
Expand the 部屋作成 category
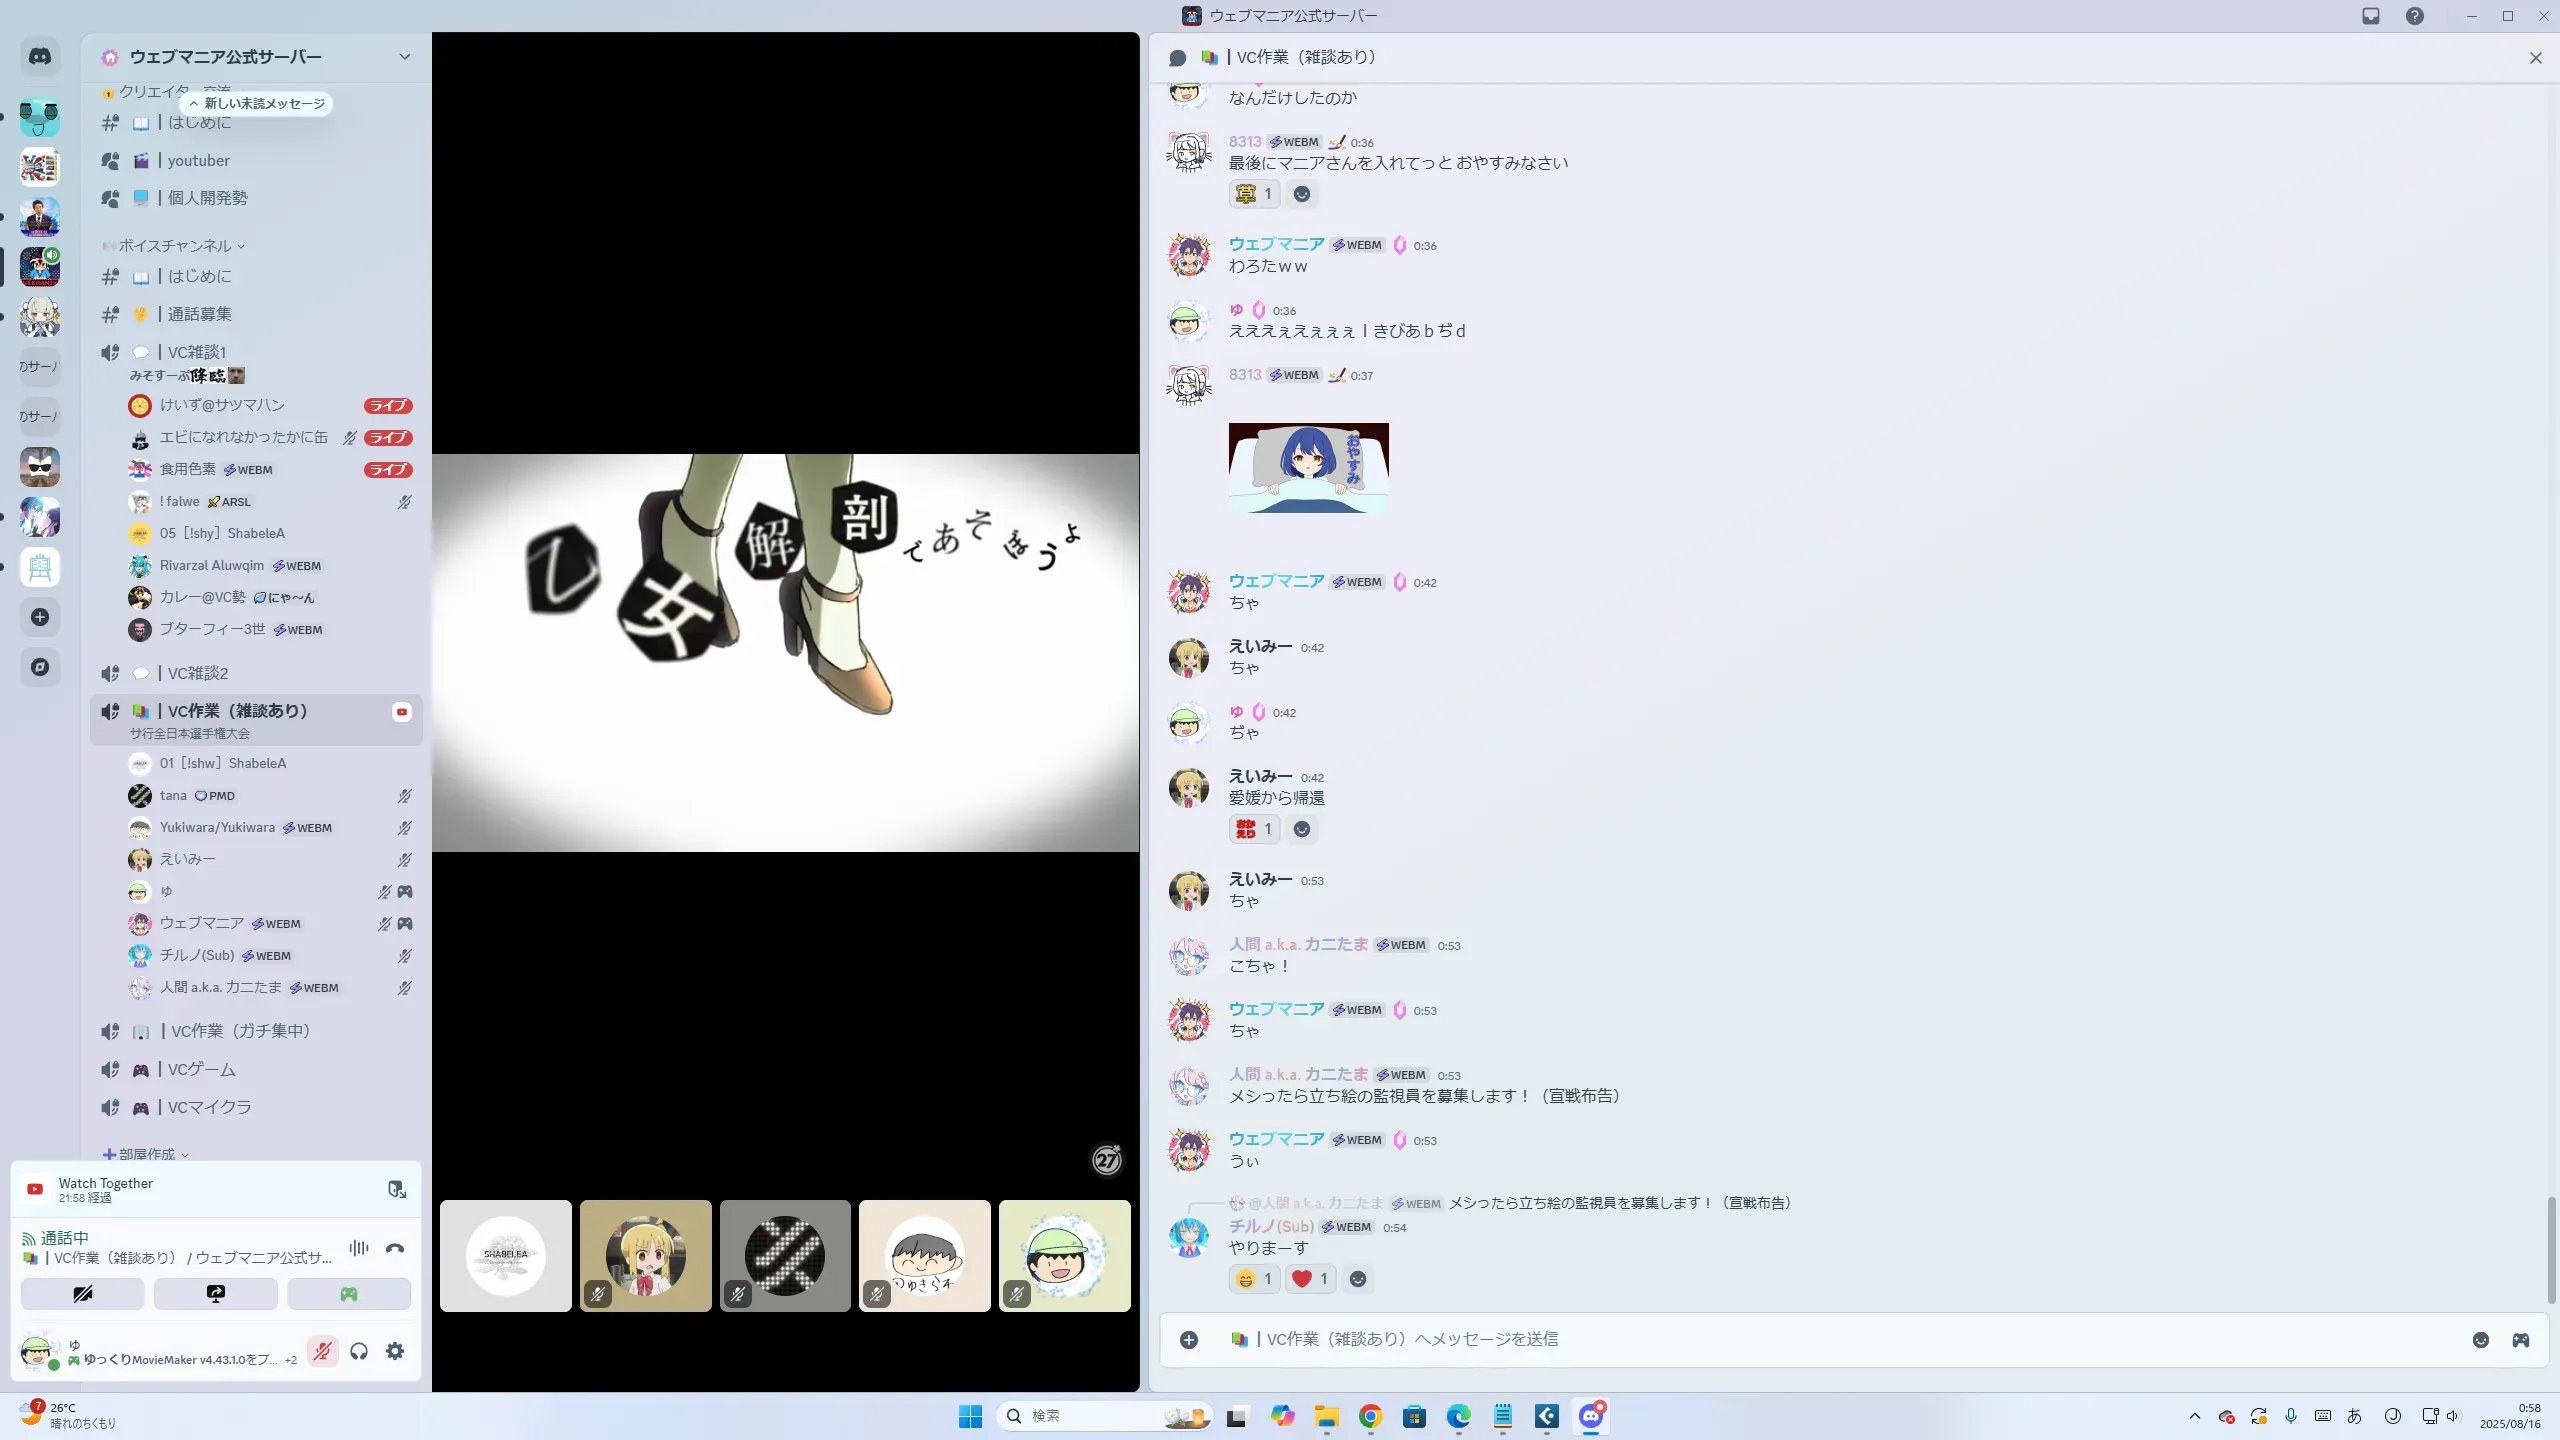[146, 1154]
